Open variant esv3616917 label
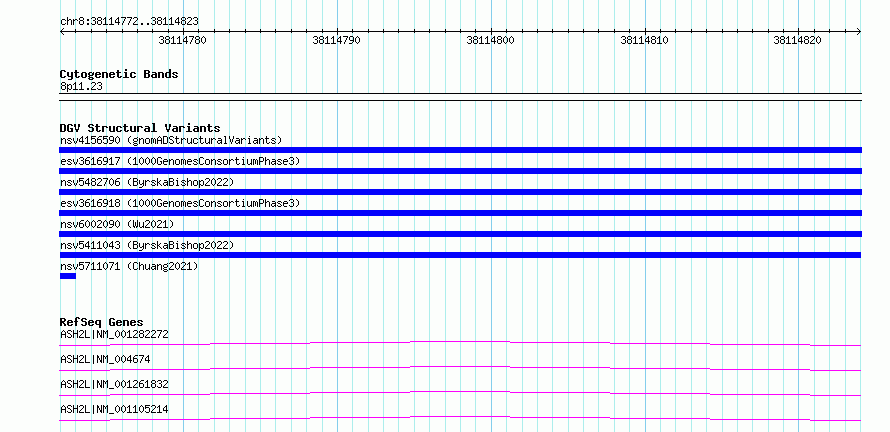The height and width of the screenshot is (432, 890). point(180,161)
